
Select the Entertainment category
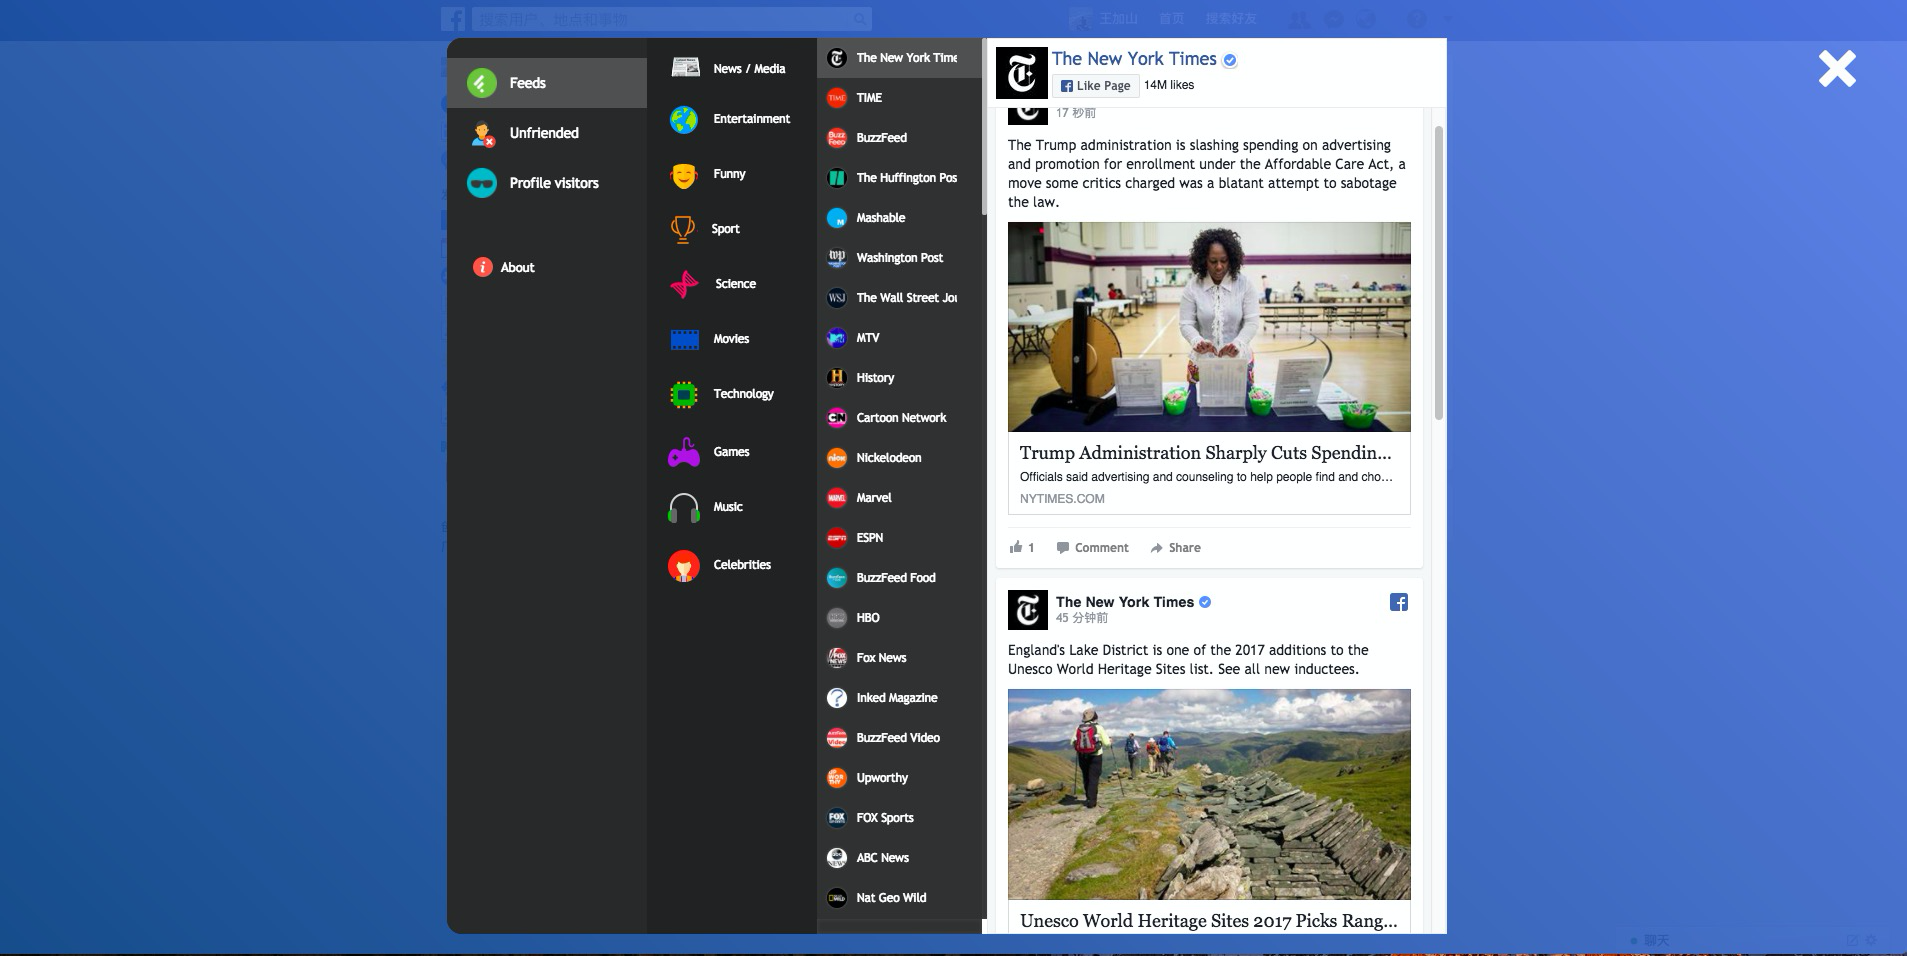732,119
